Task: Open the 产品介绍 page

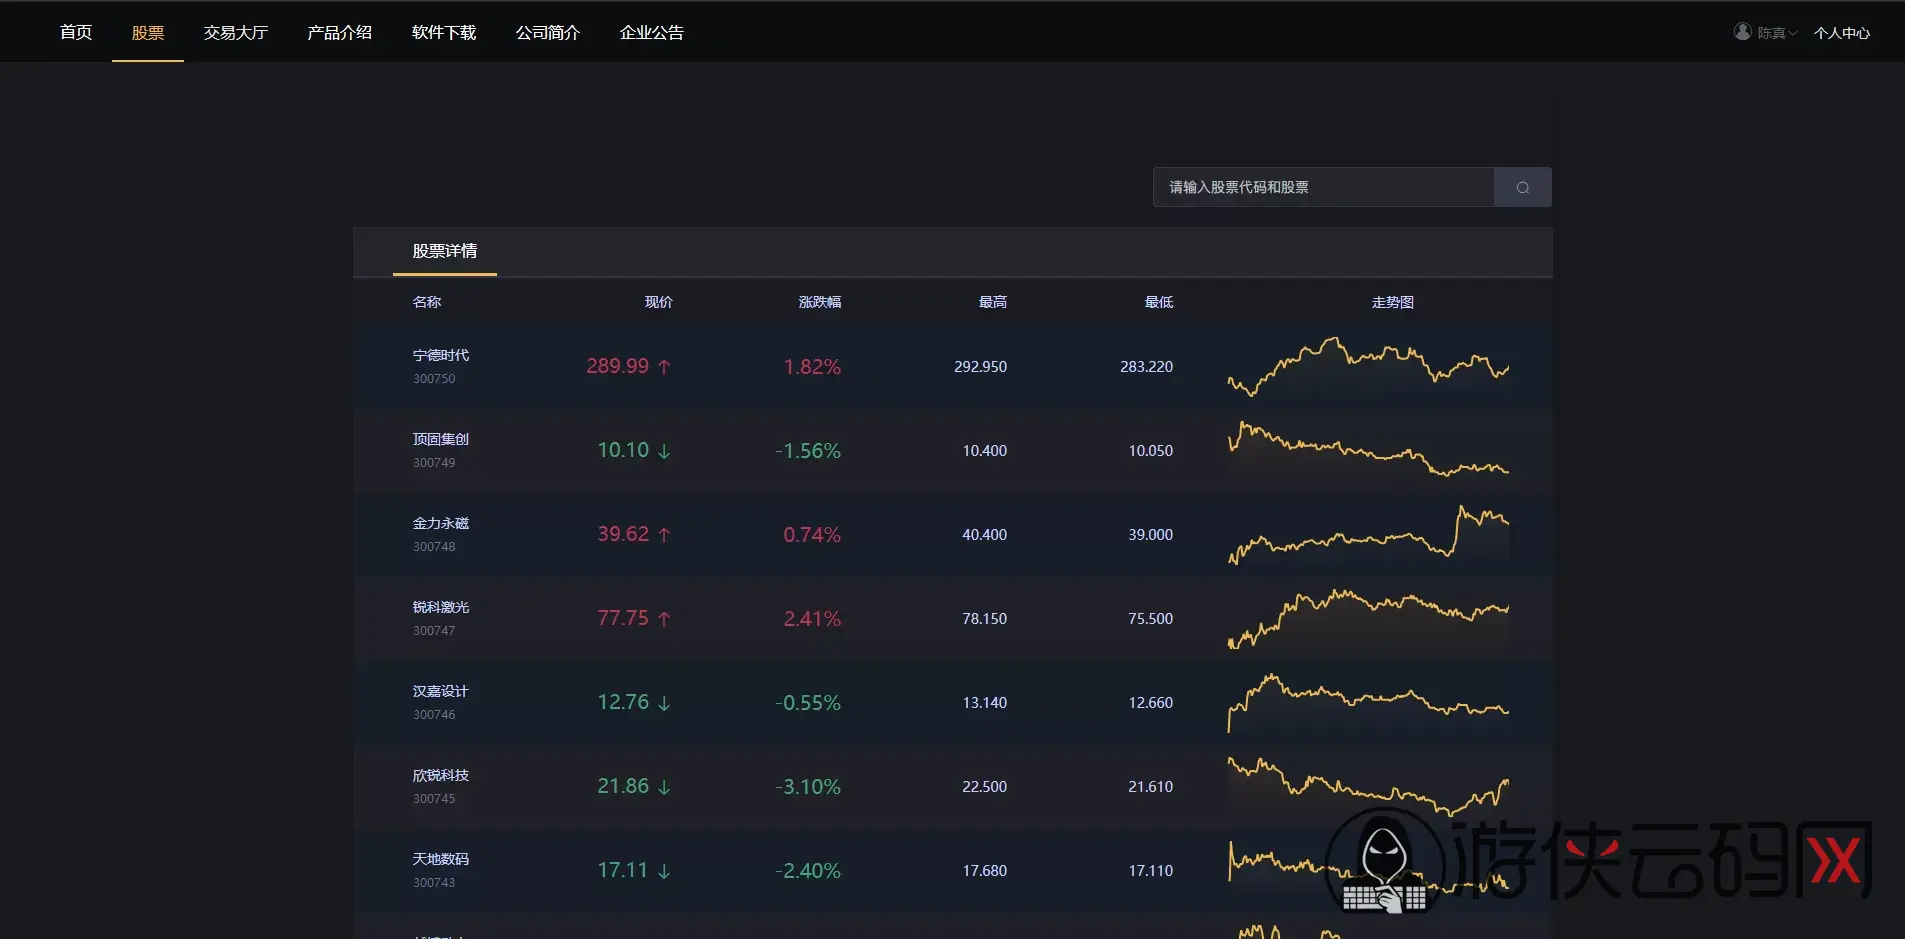Action: tap(340, 32)
